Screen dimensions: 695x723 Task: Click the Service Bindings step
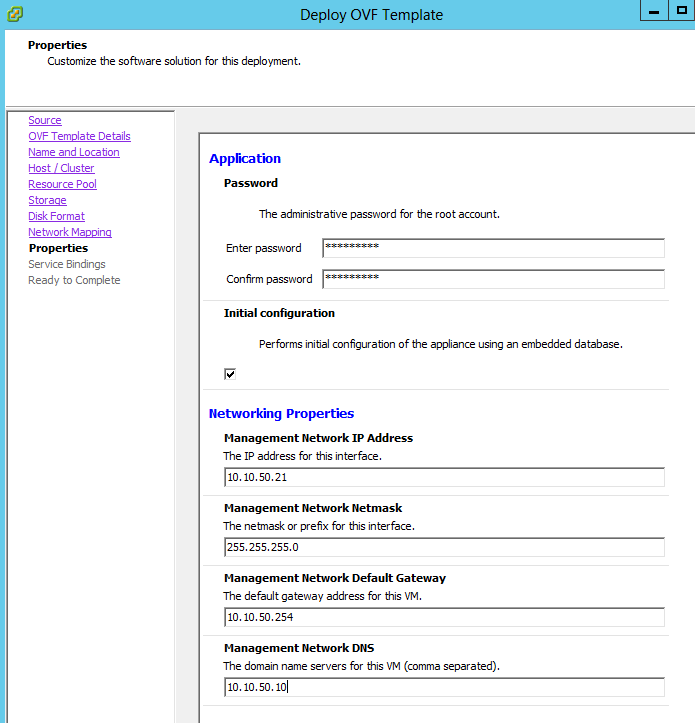pyautogui.click(x=66, y=264)
